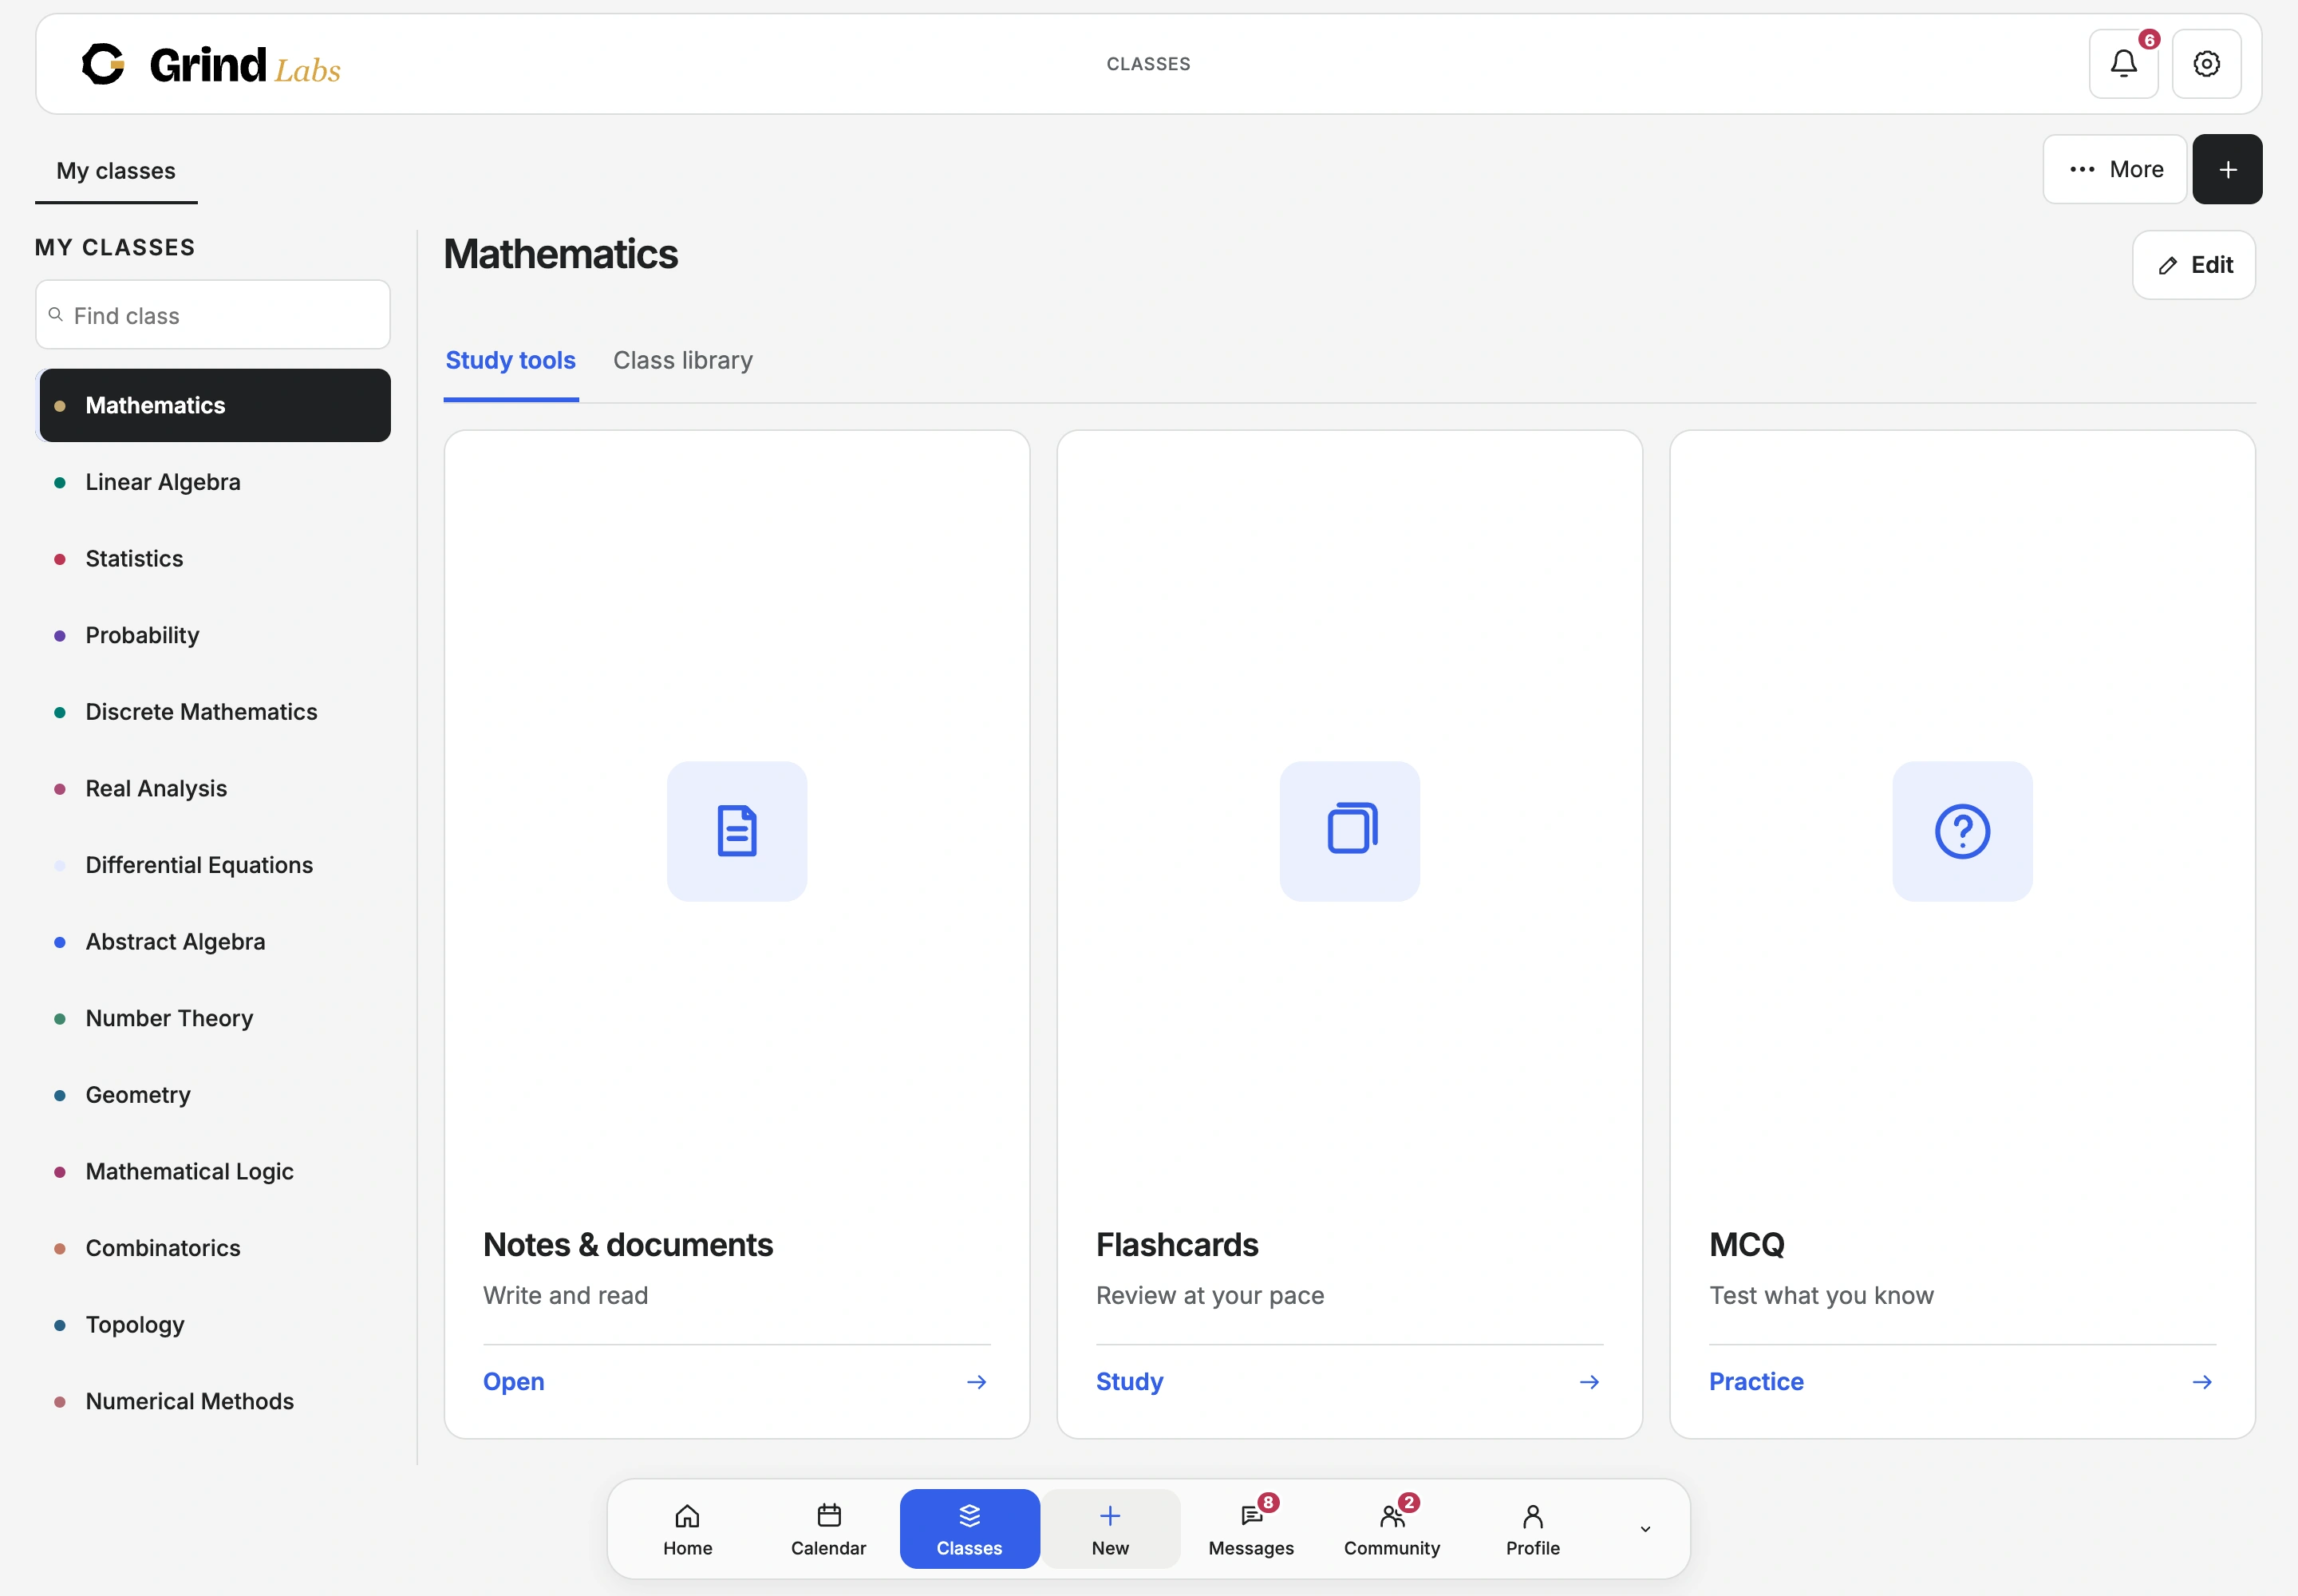This screenshot has height=1596, width=2298.
Task: Click the Grind Labs logo
Action: tap(211, 64)
